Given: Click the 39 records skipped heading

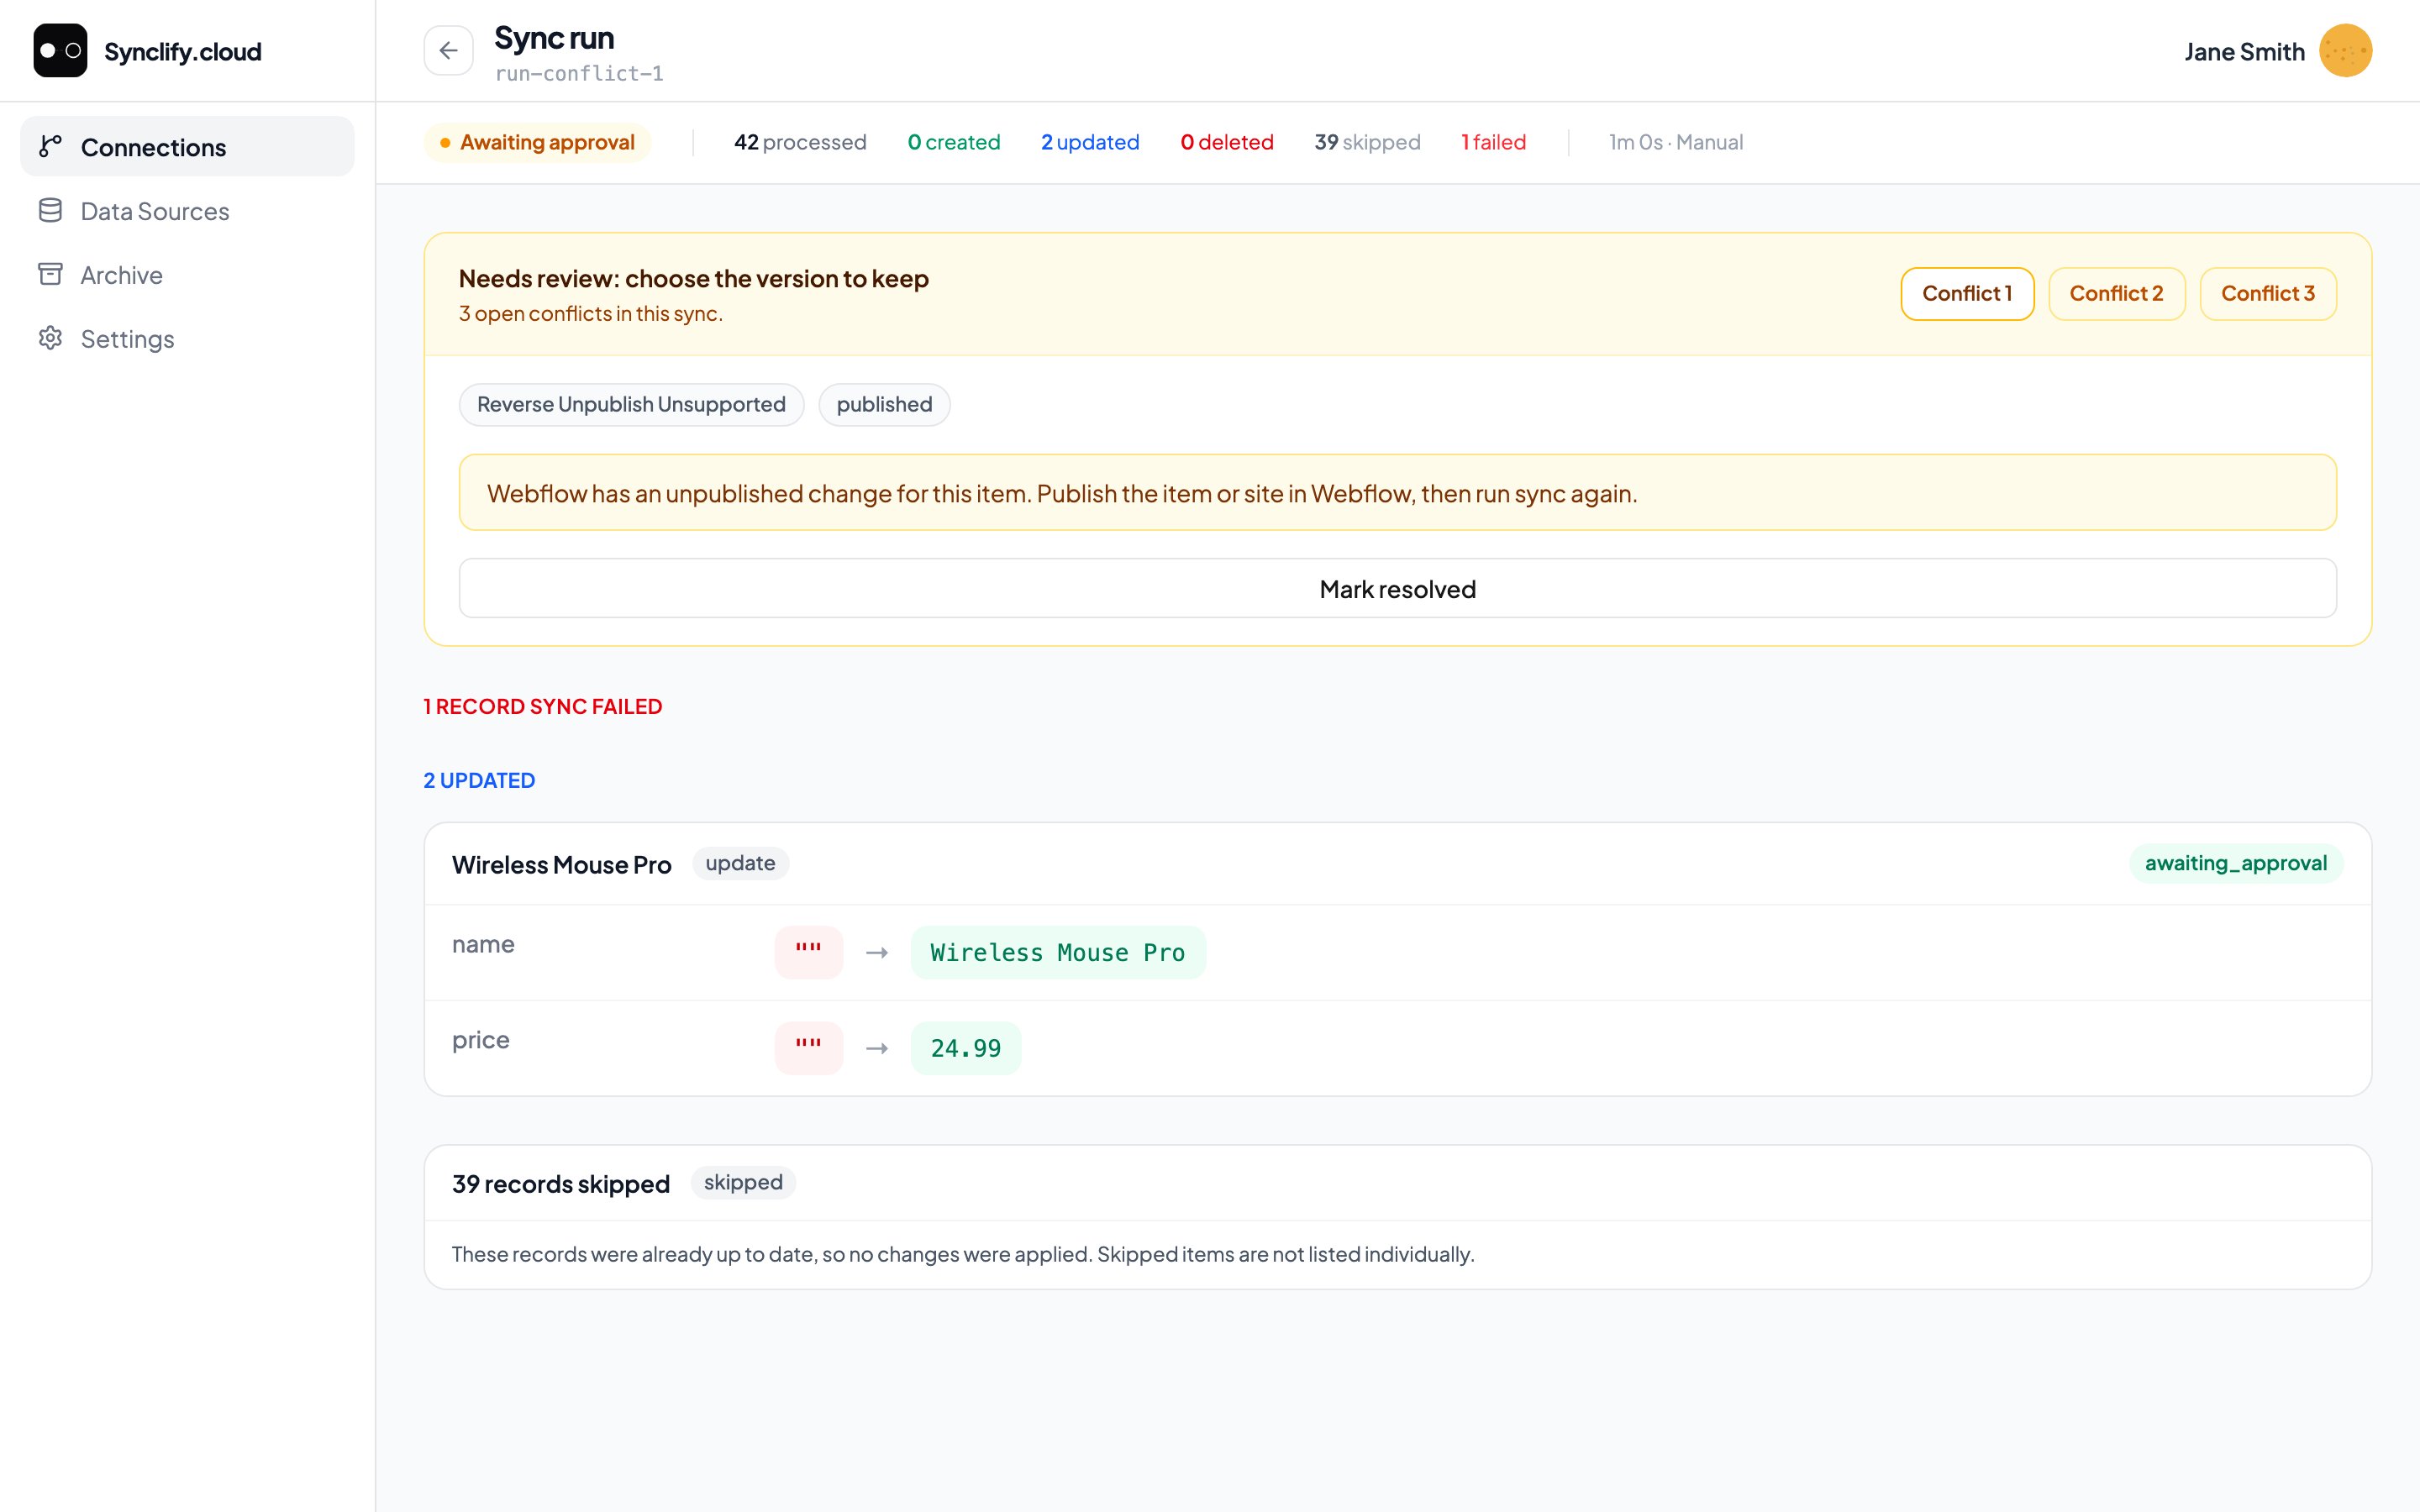Looking at the screenshot, I should 560,1184.
